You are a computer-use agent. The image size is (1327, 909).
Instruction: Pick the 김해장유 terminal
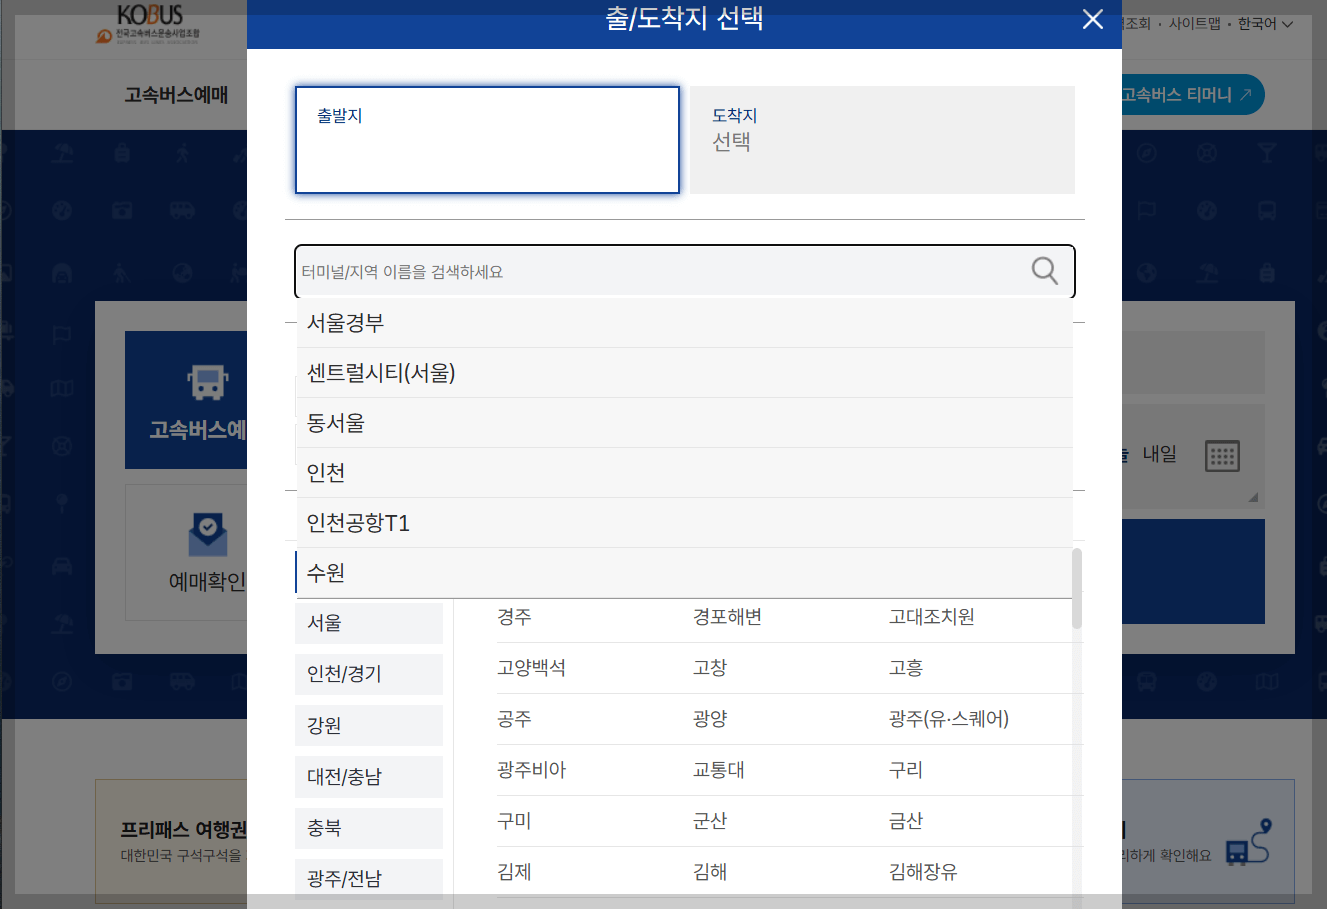click(923, 872)
